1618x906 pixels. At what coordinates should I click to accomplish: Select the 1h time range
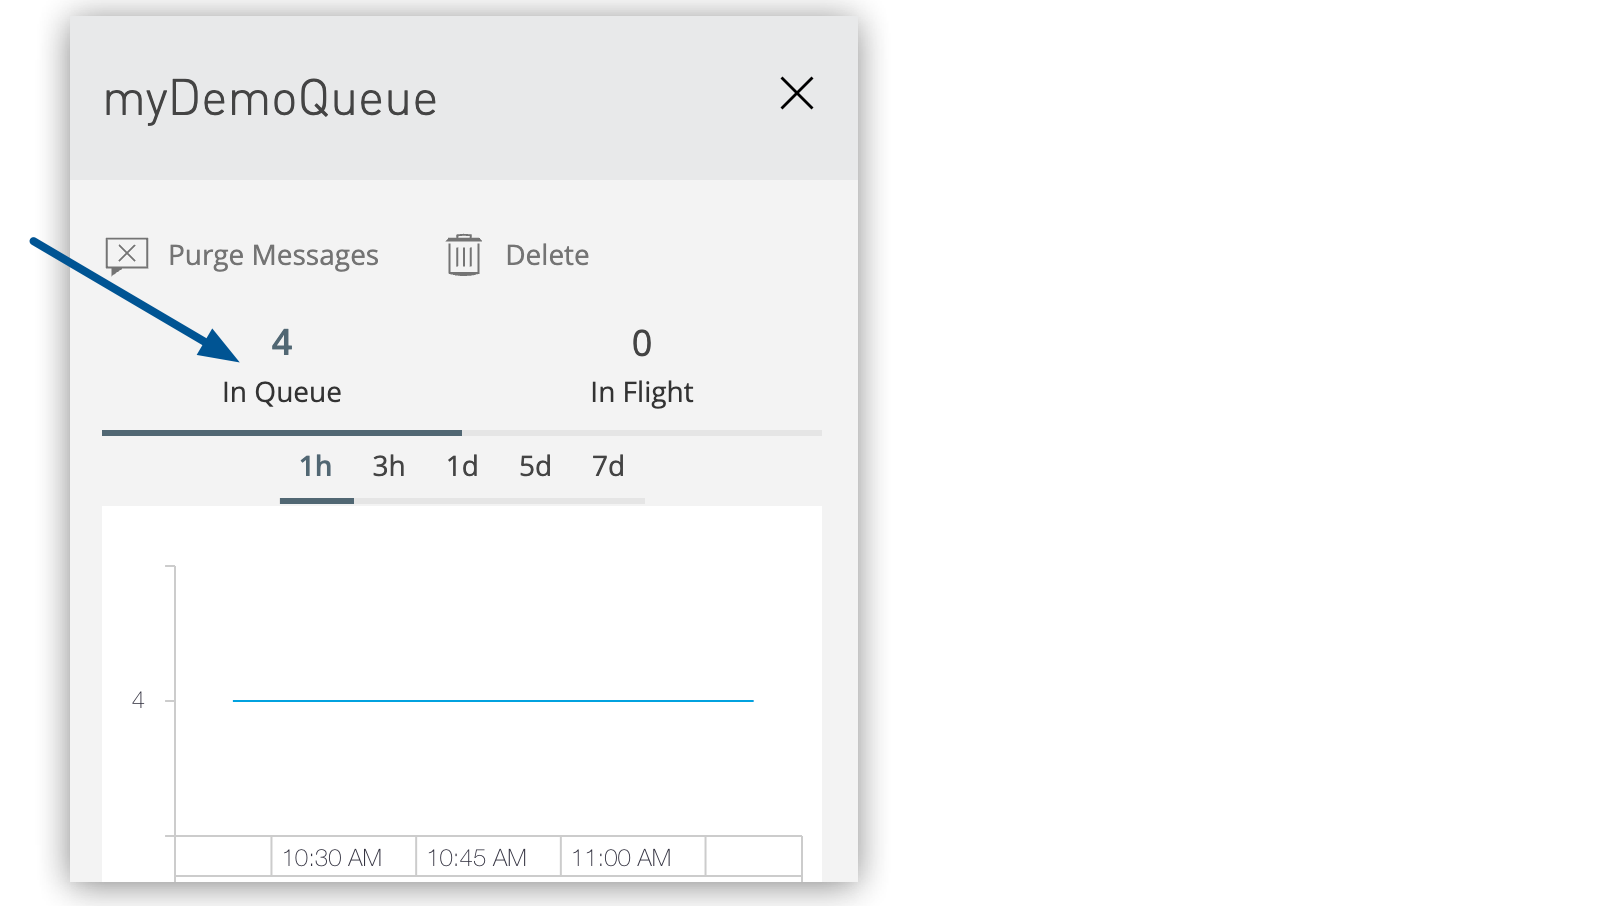[316, 467]
